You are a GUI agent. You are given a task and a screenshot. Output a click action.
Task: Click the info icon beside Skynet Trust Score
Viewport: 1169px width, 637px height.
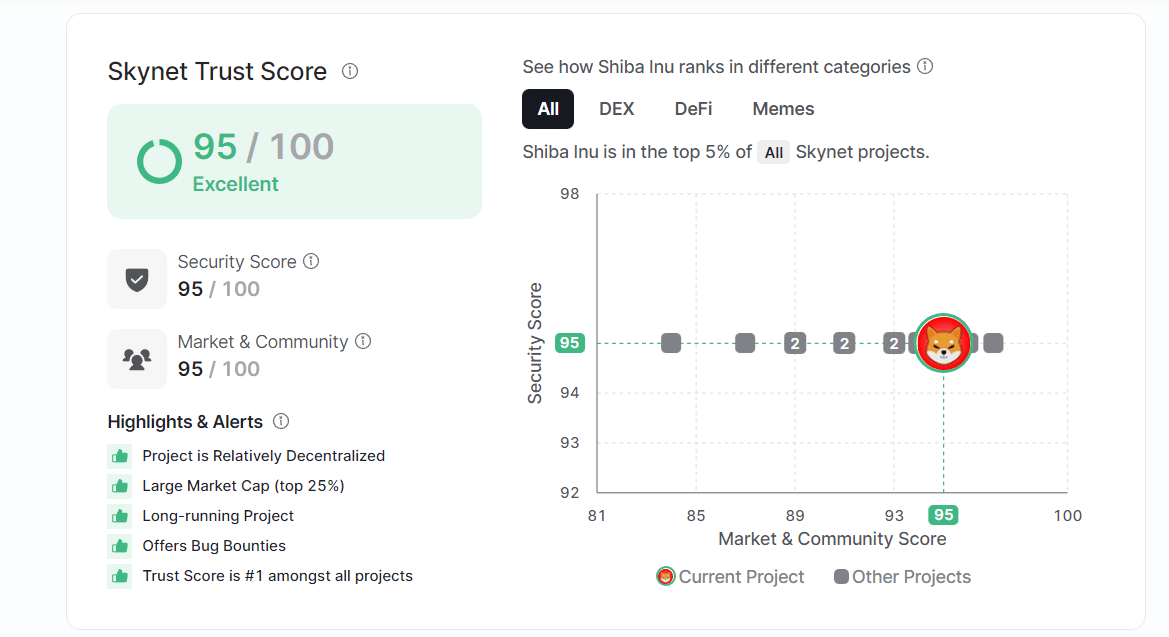point(350,71)
